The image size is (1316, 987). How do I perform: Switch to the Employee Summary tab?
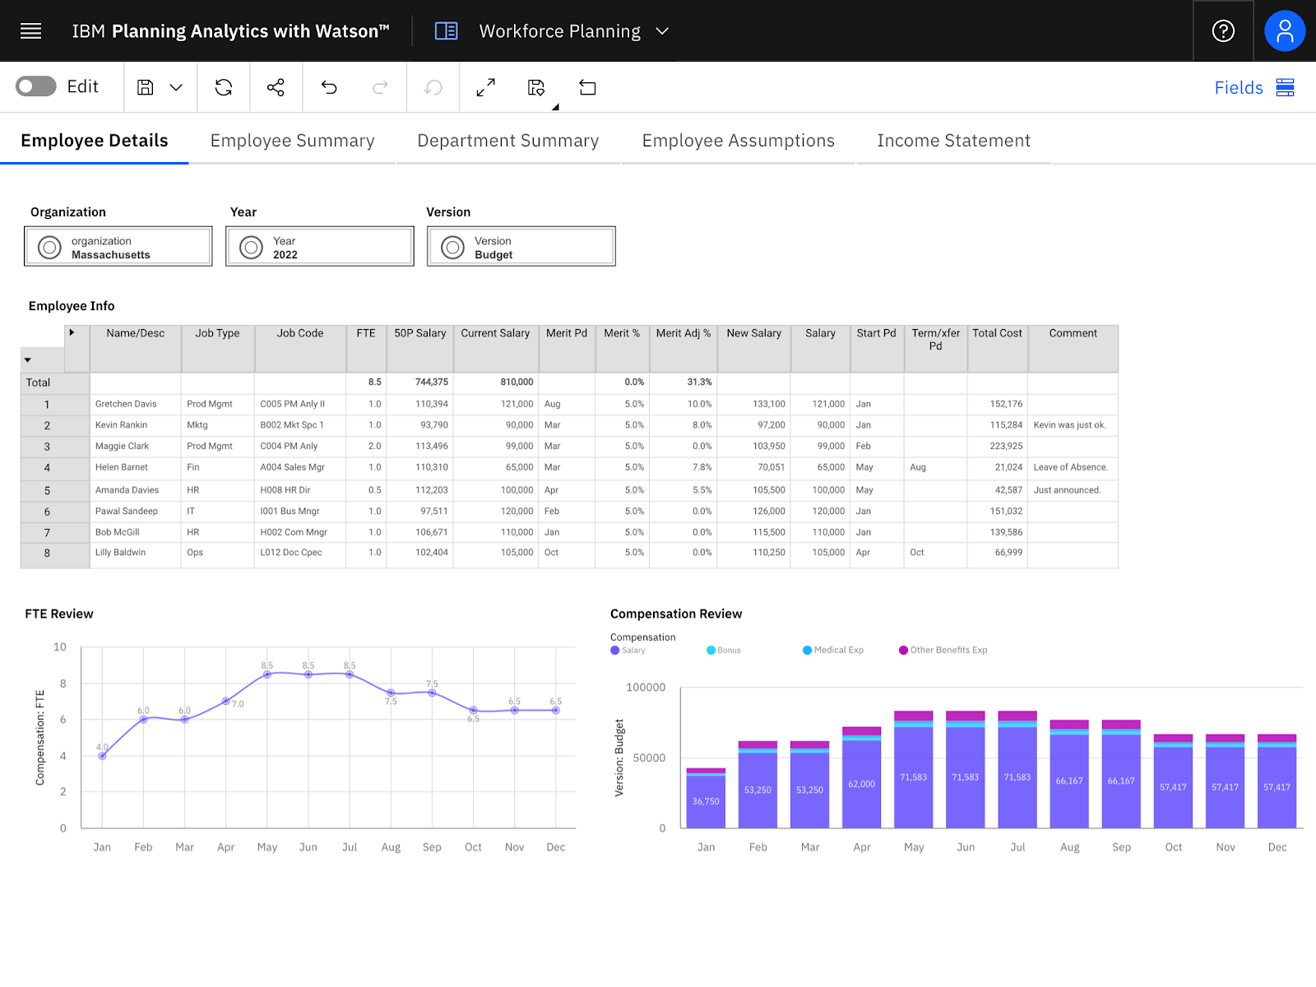[x=292, y=141]
